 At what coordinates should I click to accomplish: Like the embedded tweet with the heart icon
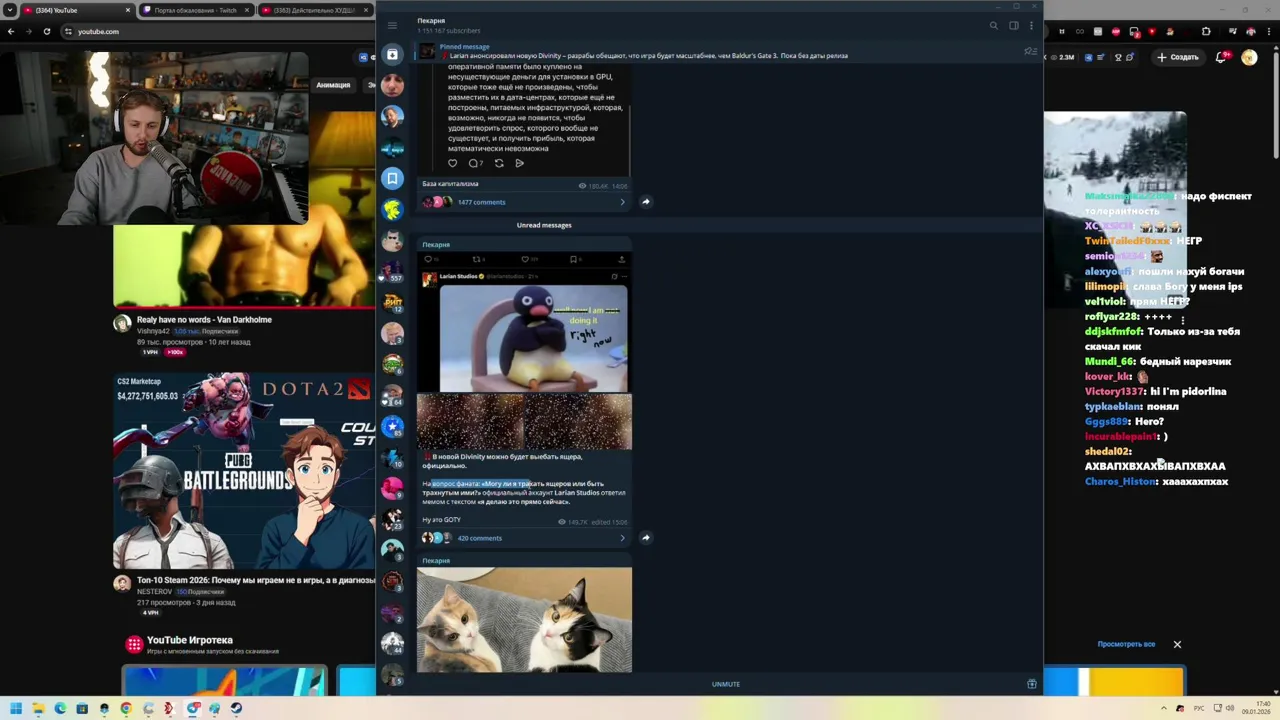tap(524, 259)
